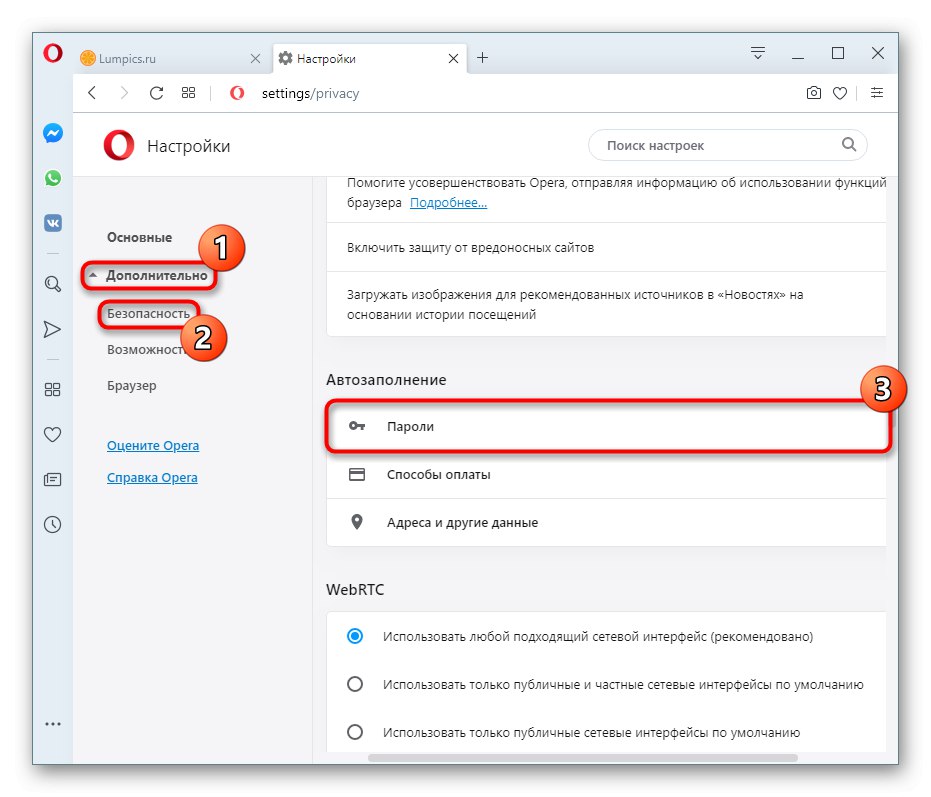Open the Подробнее... link

[x=448, y=203]
